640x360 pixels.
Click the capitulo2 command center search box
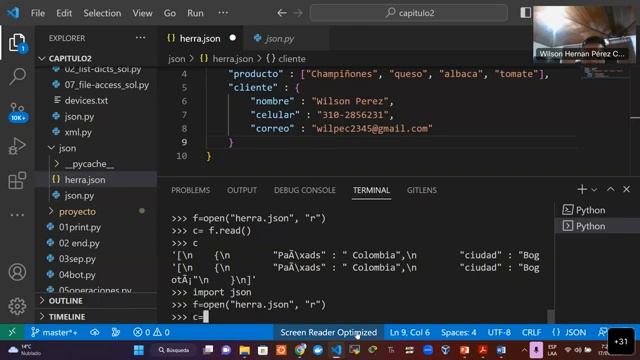pos(409,13)
